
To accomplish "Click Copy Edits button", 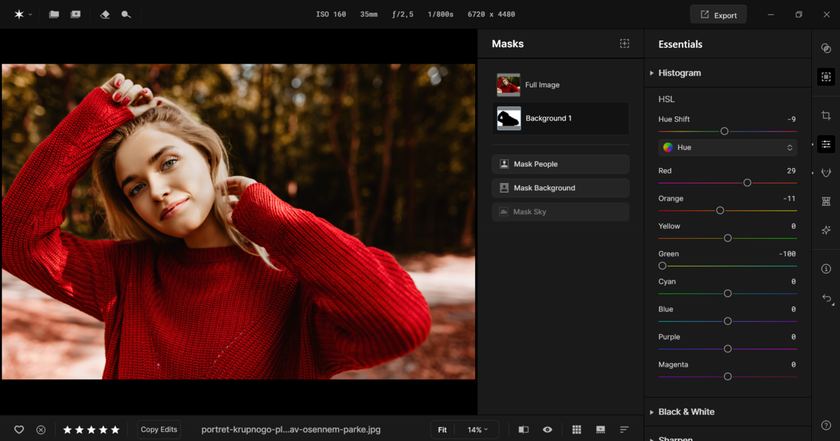I will (x=159, y=429).
